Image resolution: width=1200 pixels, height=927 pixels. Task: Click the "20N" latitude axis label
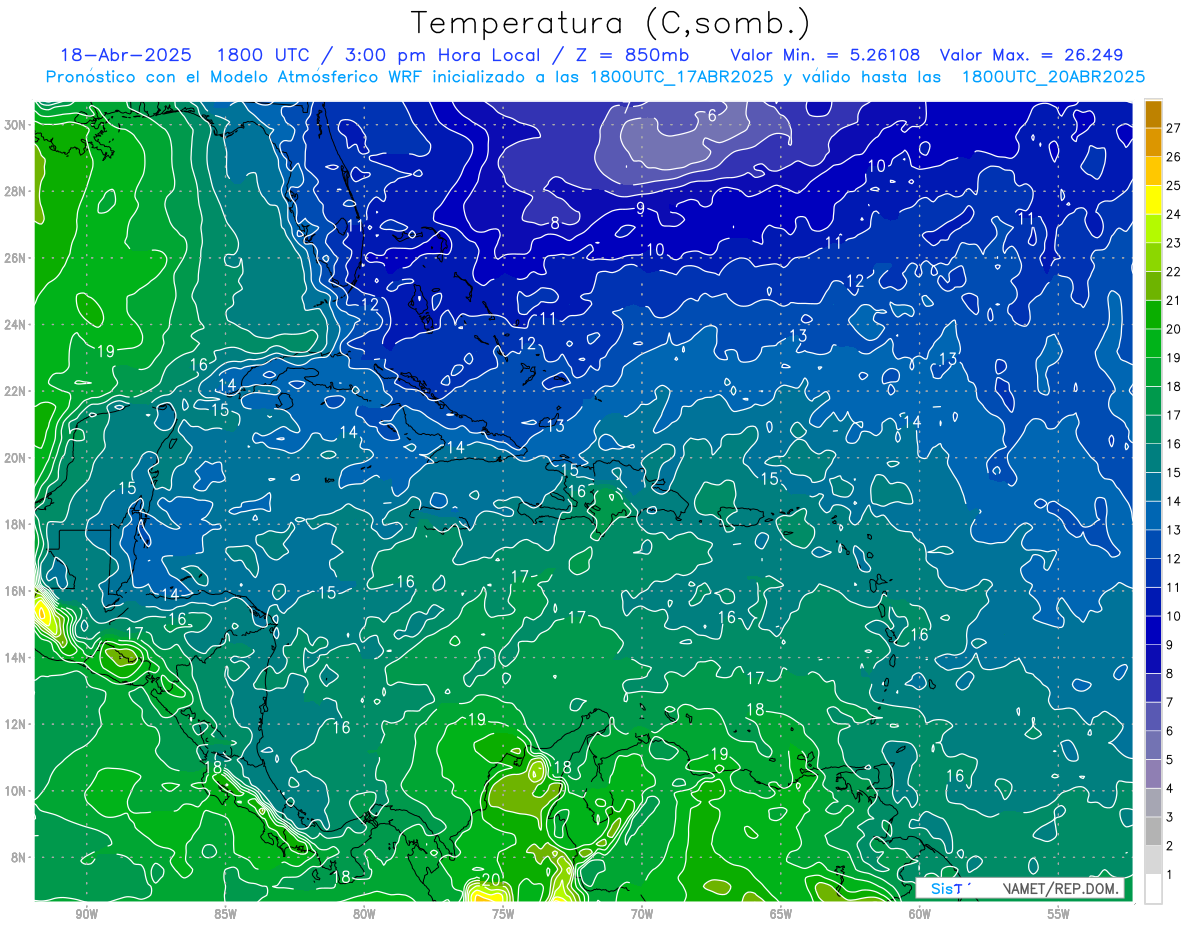[15, 458]
